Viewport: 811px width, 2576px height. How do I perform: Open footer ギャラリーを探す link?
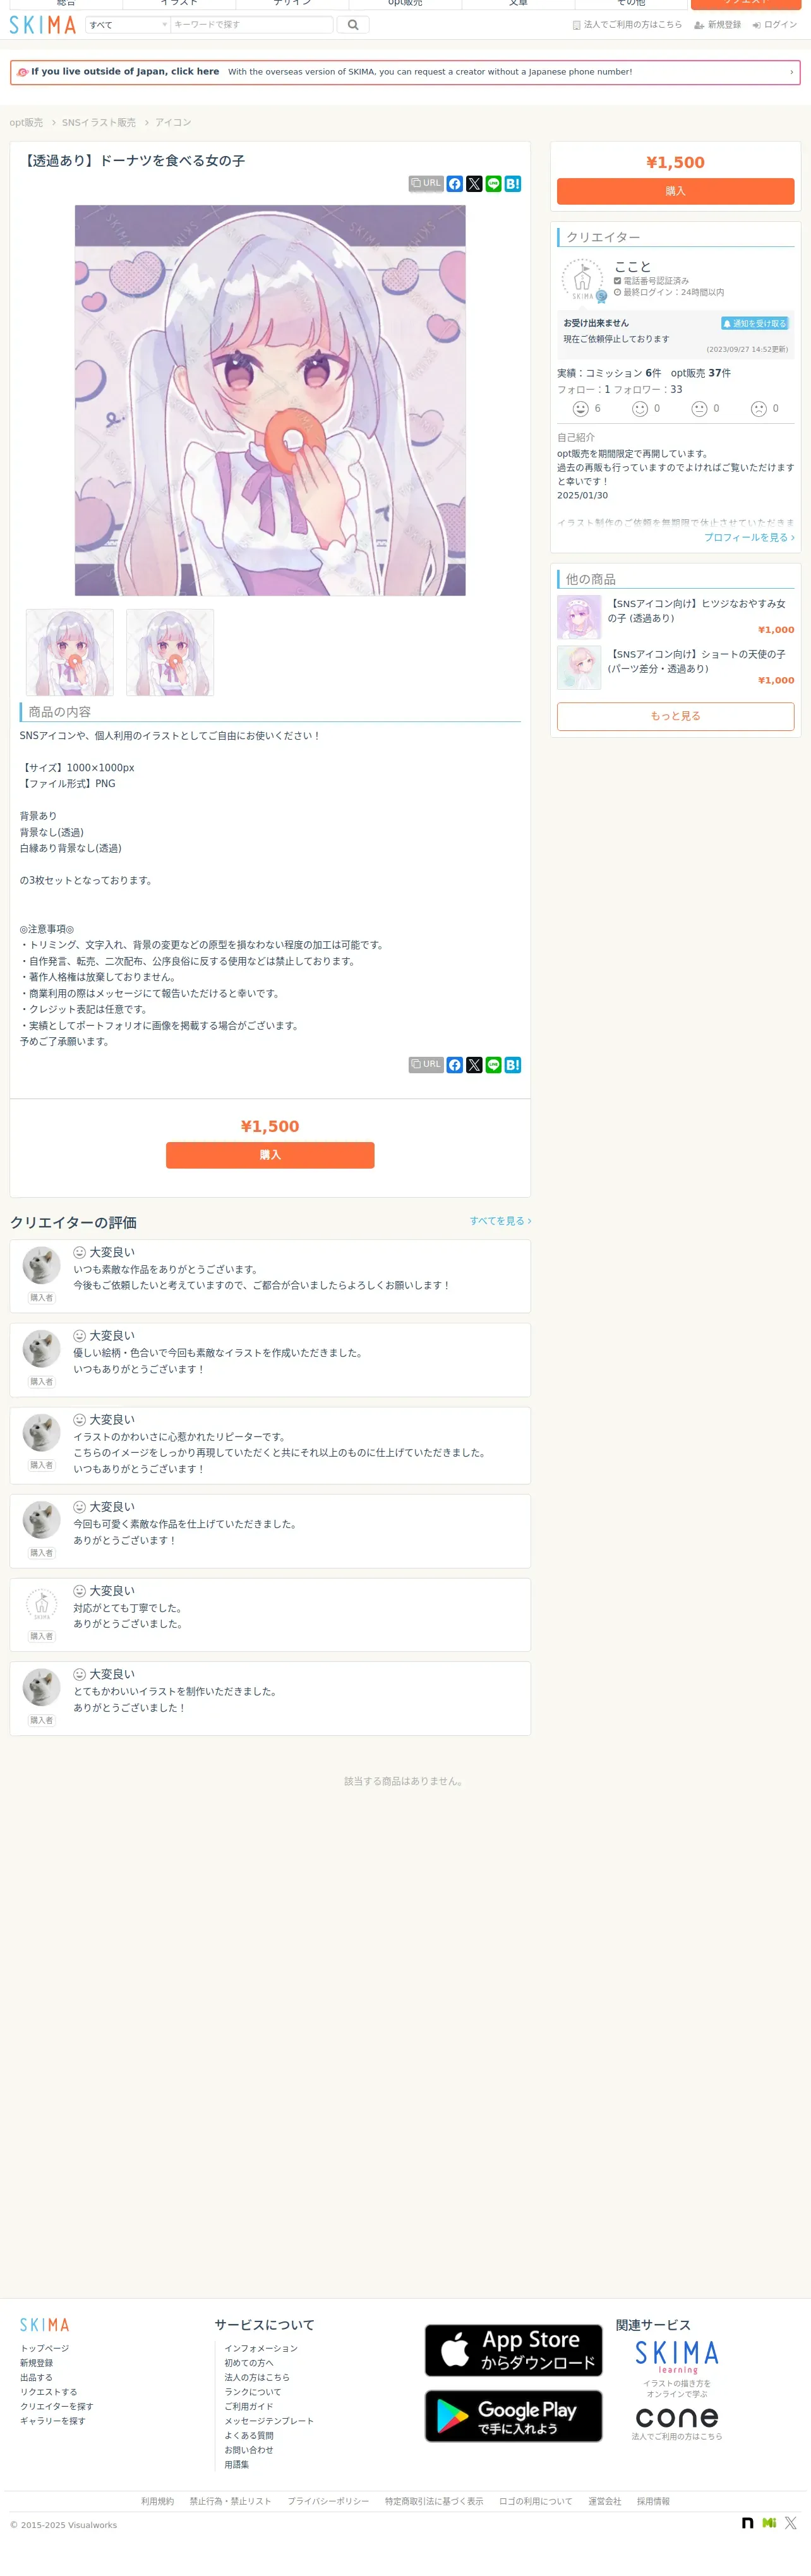52,2421
